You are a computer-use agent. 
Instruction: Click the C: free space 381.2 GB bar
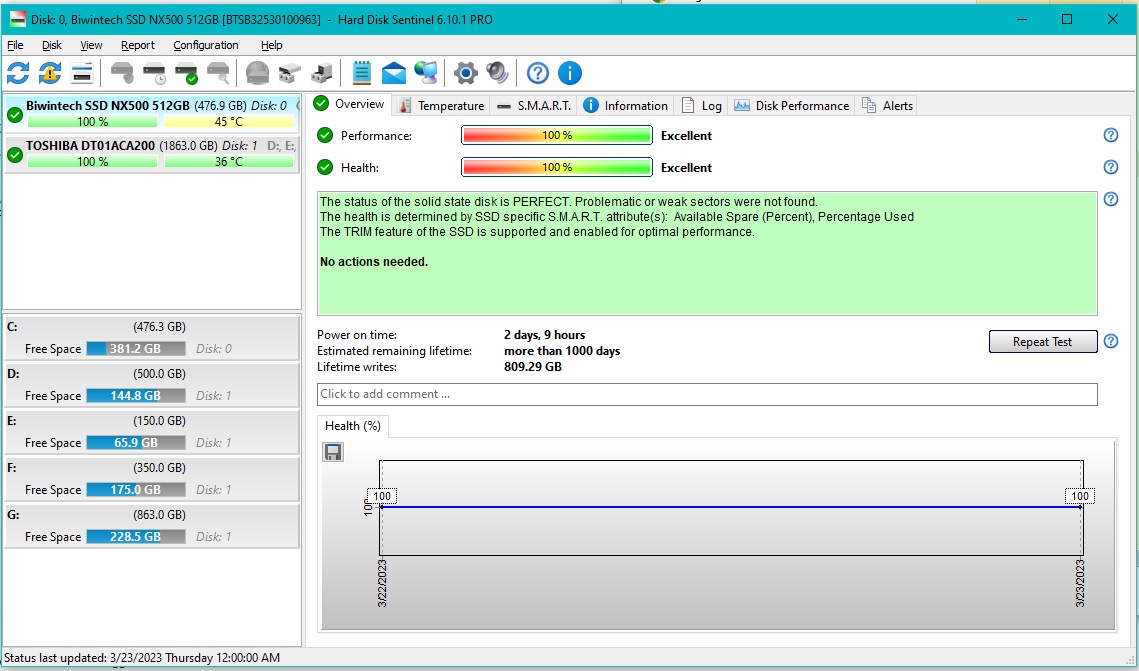[136, 349]
